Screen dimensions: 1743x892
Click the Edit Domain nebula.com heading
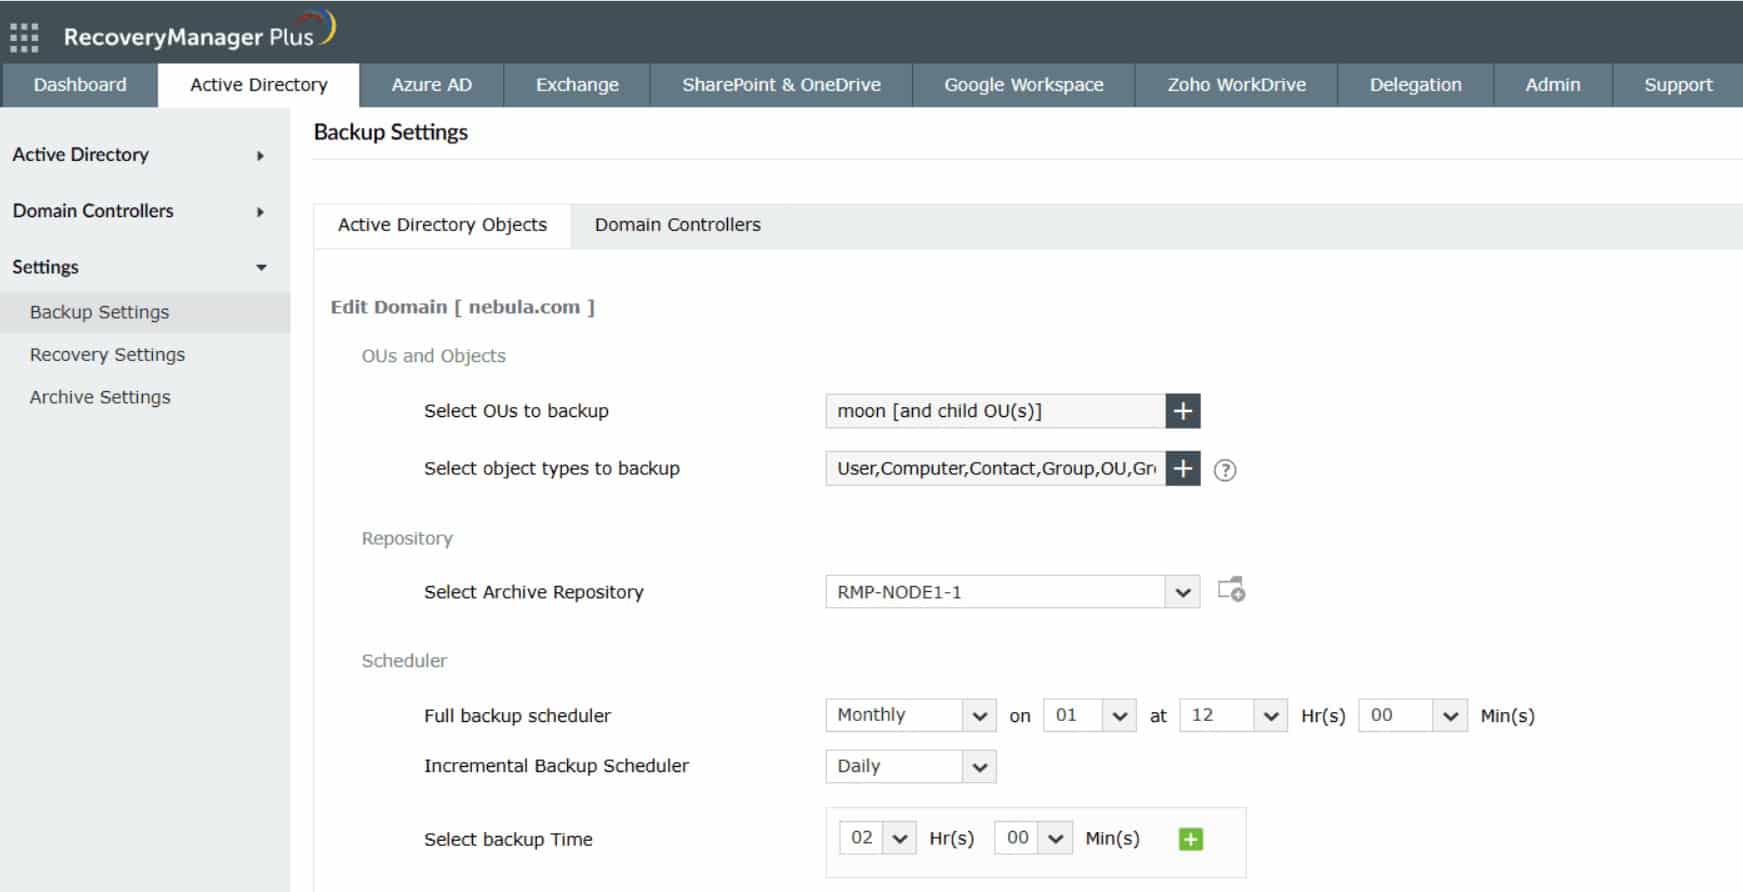(x=463, y=307)
